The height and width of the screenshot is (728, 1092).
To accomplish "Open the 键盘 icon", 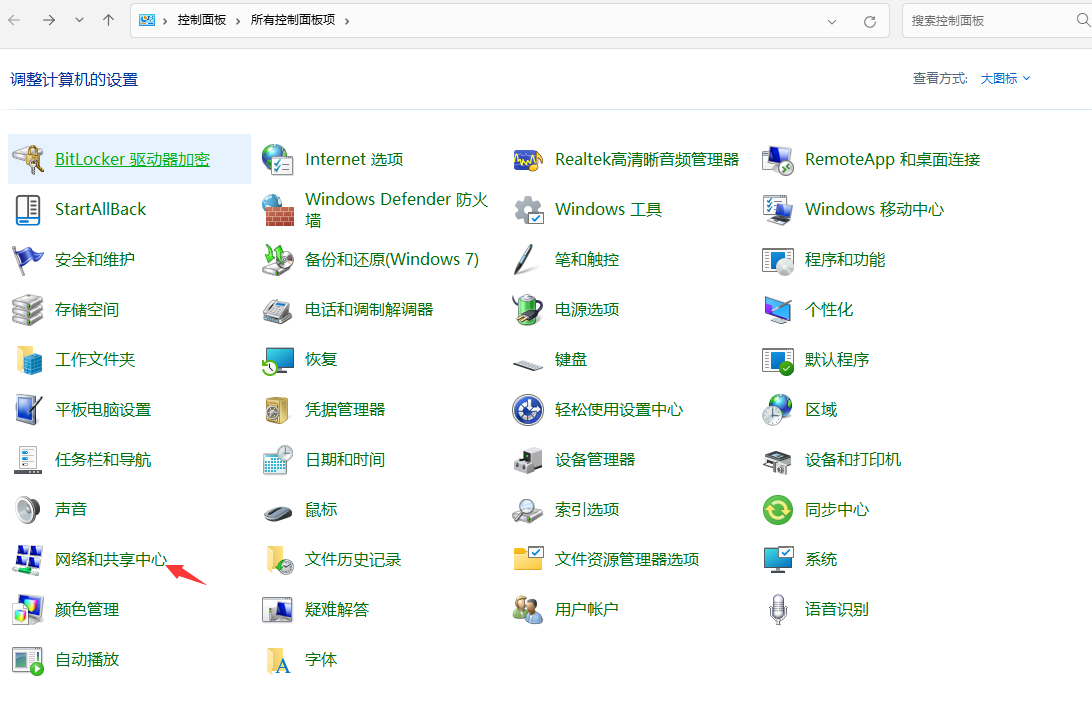I will point(528,364).
